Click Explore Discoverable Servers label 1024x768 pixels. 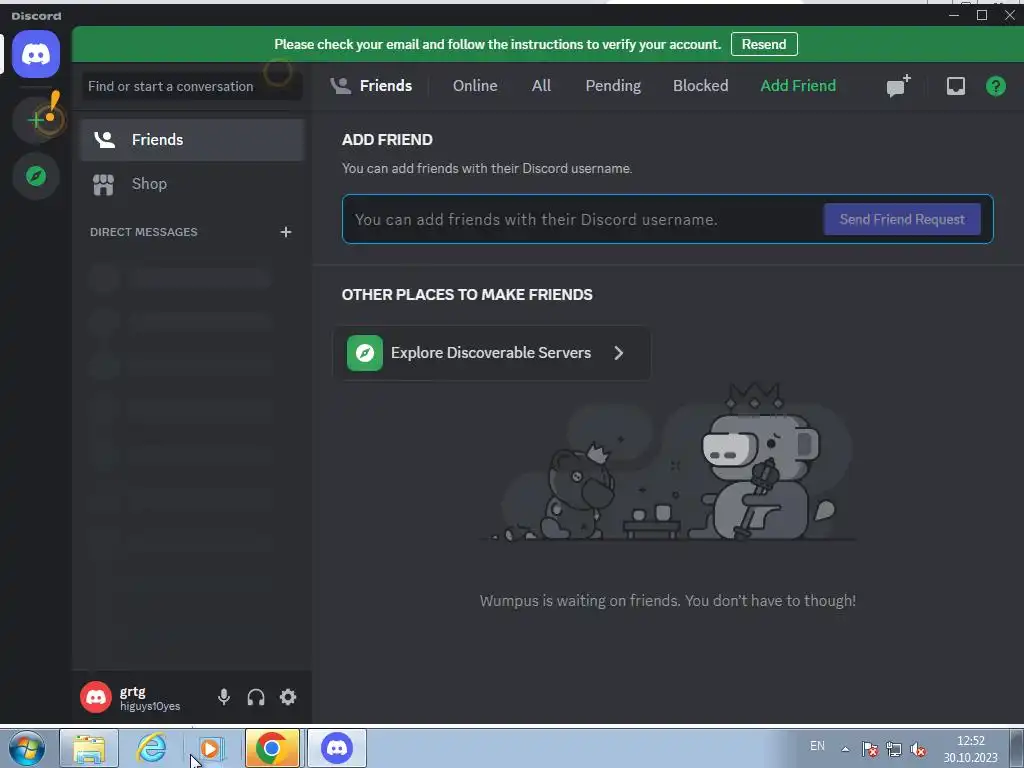(491, 353)
